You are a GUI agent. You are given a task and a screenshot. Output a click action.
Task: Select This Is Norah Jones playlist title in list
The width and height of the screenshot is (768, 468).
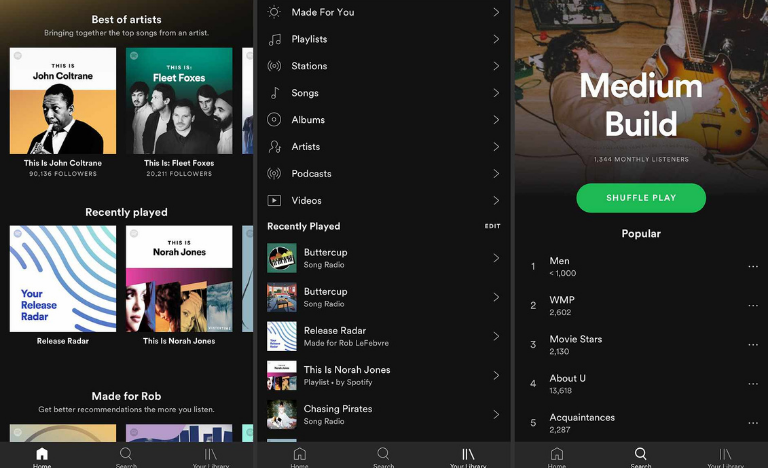pos(347,369)
